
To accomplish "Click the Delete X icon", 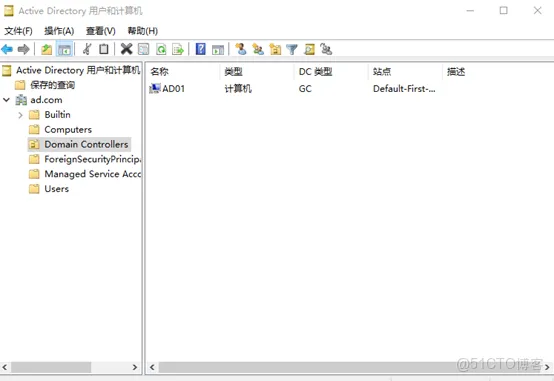I will [x=126, y=49].
